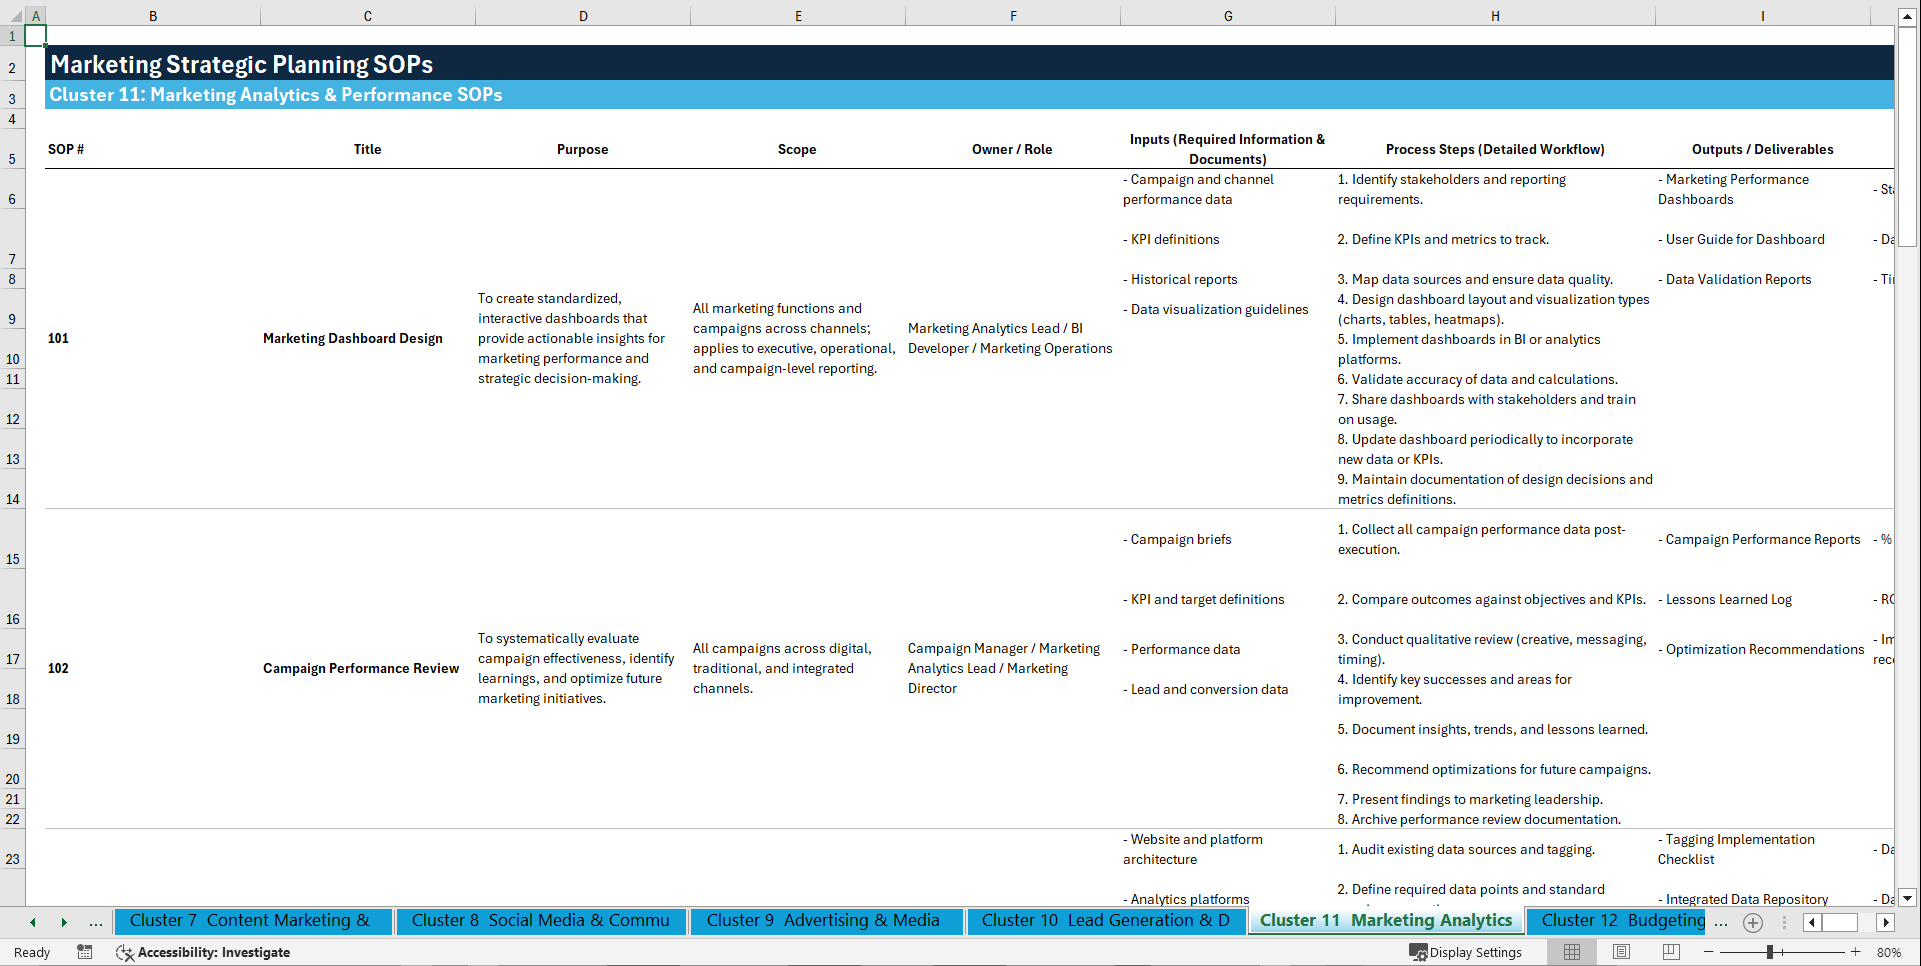Start macro recording from the status bar
Image resolution: width=1921 pixels, height=966 pixels.
[x=85, y=952]
